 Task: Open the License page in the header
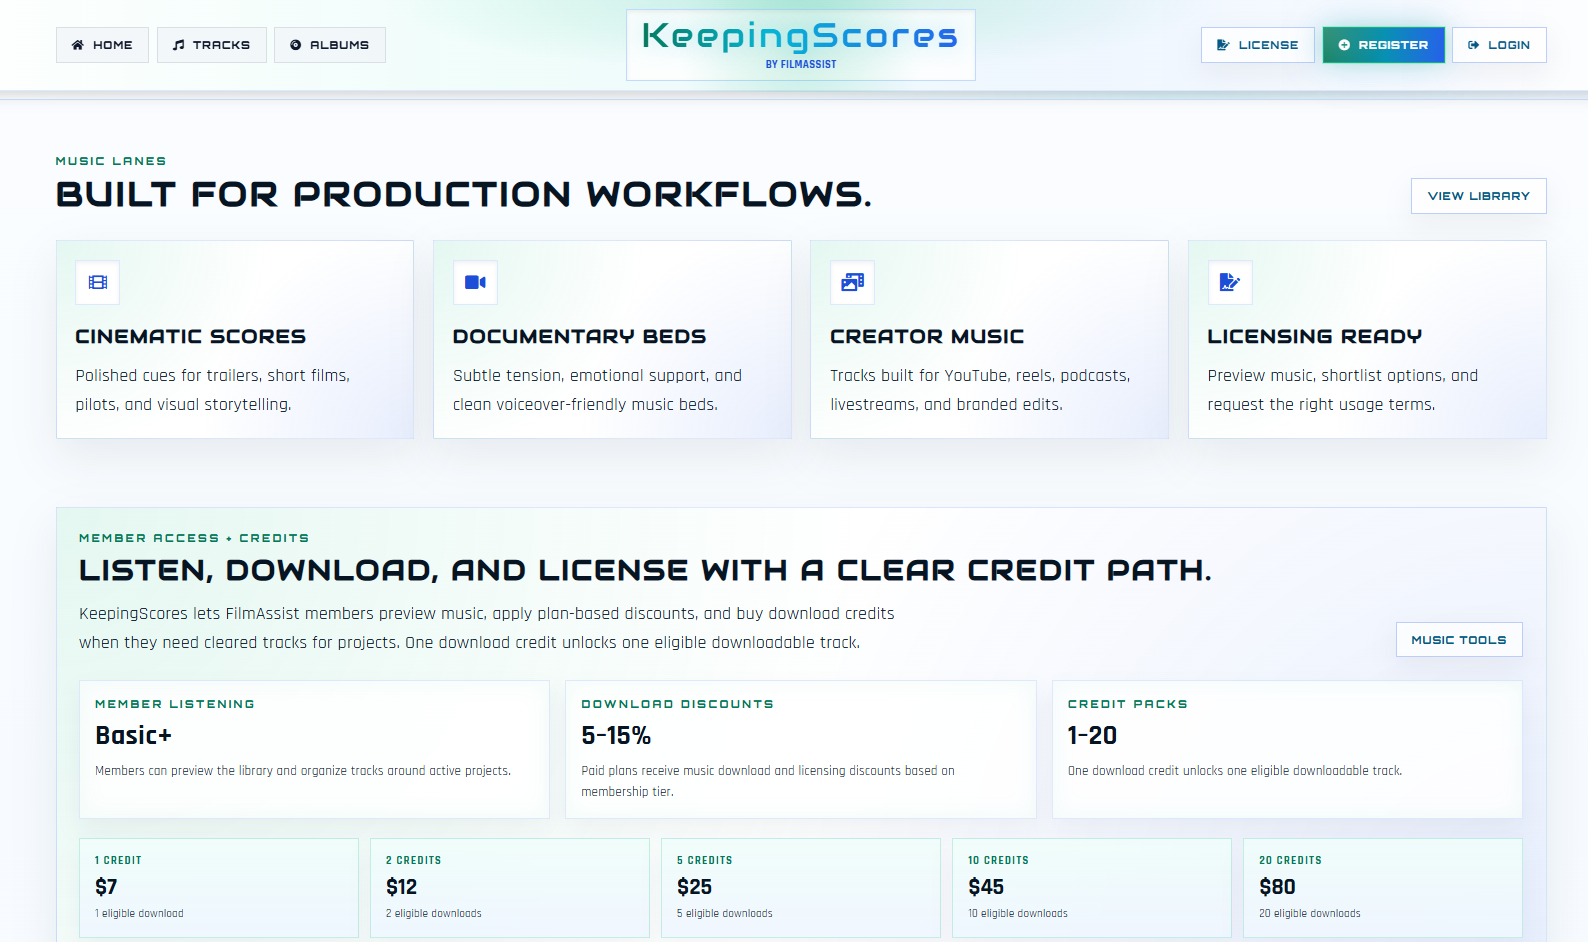[1258, 45]
